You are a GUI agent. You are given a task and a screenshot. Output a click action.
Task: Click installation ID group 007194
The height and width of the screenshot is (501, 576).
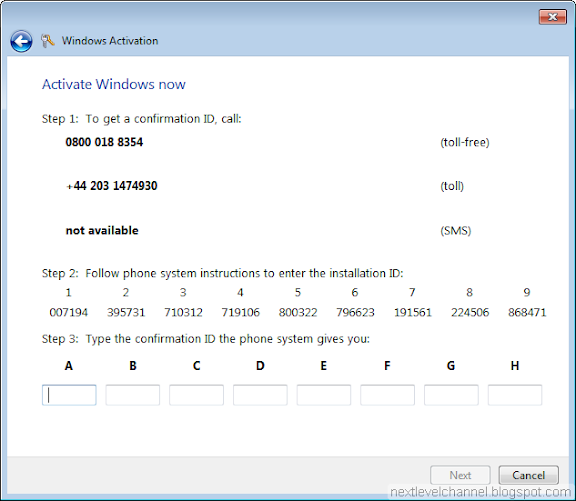(x=69, y=313)
